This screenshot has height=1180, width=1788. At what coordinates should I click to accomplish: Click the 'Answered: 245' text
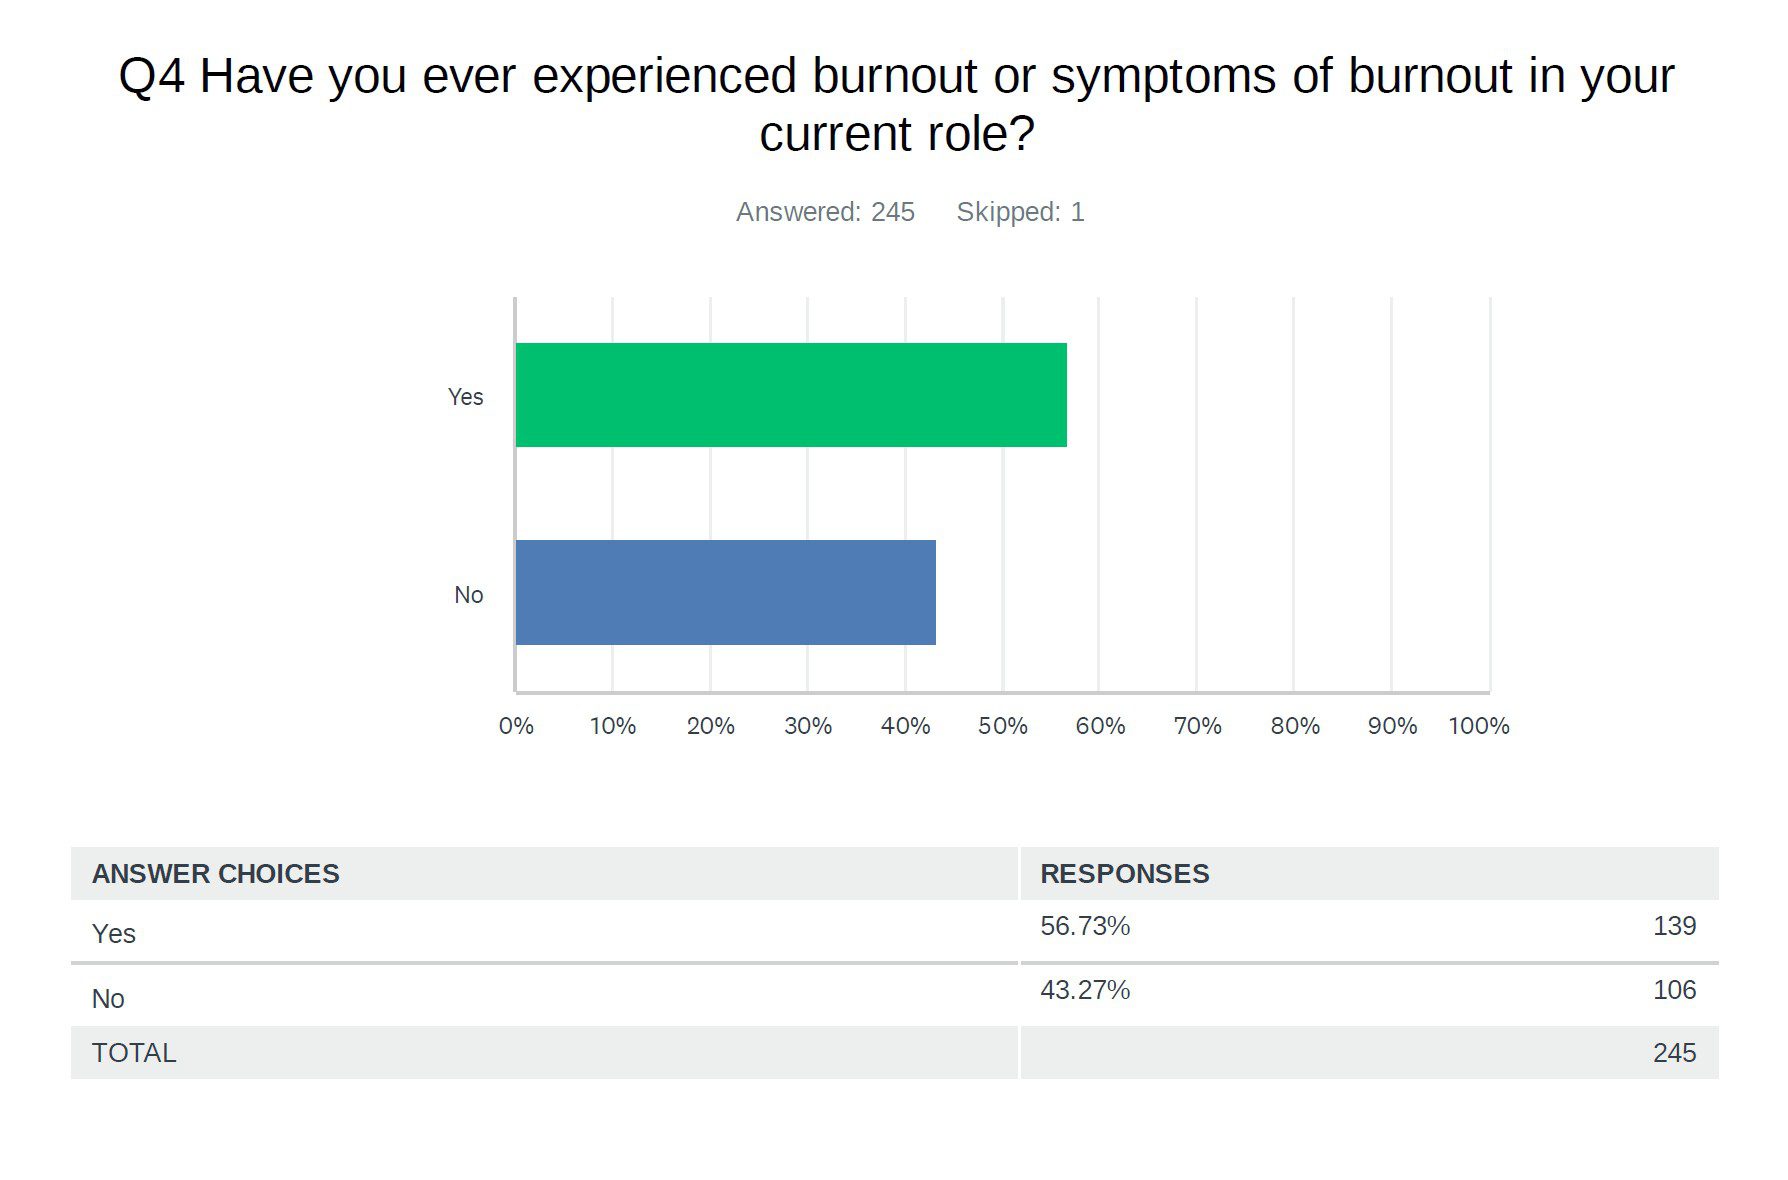pyautogui.click(x=825, y=212)
